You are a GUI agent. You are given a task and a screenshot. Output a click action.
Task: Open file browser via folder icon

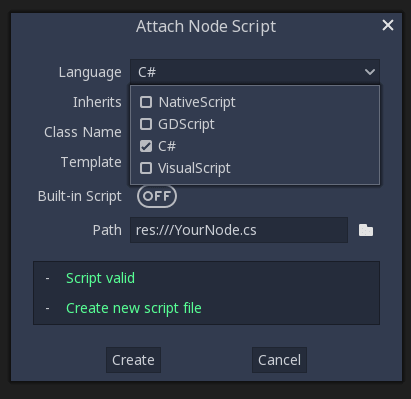tap(366, 230)
